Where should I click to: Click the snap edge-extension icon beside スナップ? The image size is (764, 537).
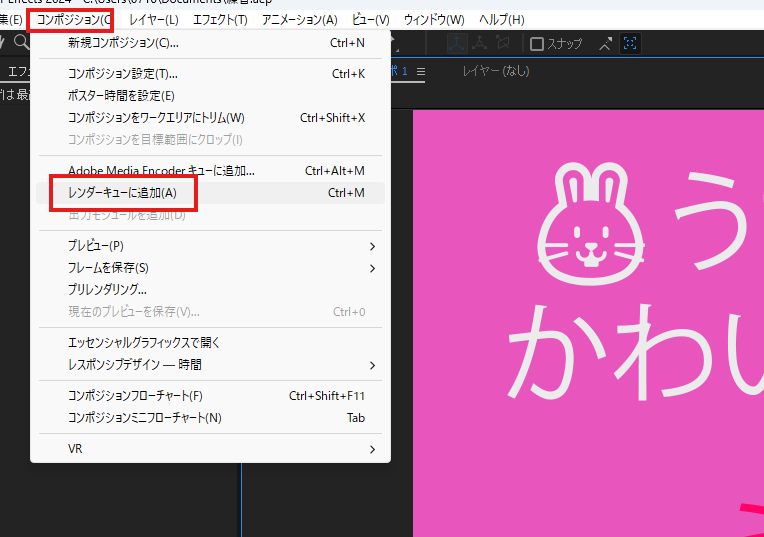tap(605, 43)
